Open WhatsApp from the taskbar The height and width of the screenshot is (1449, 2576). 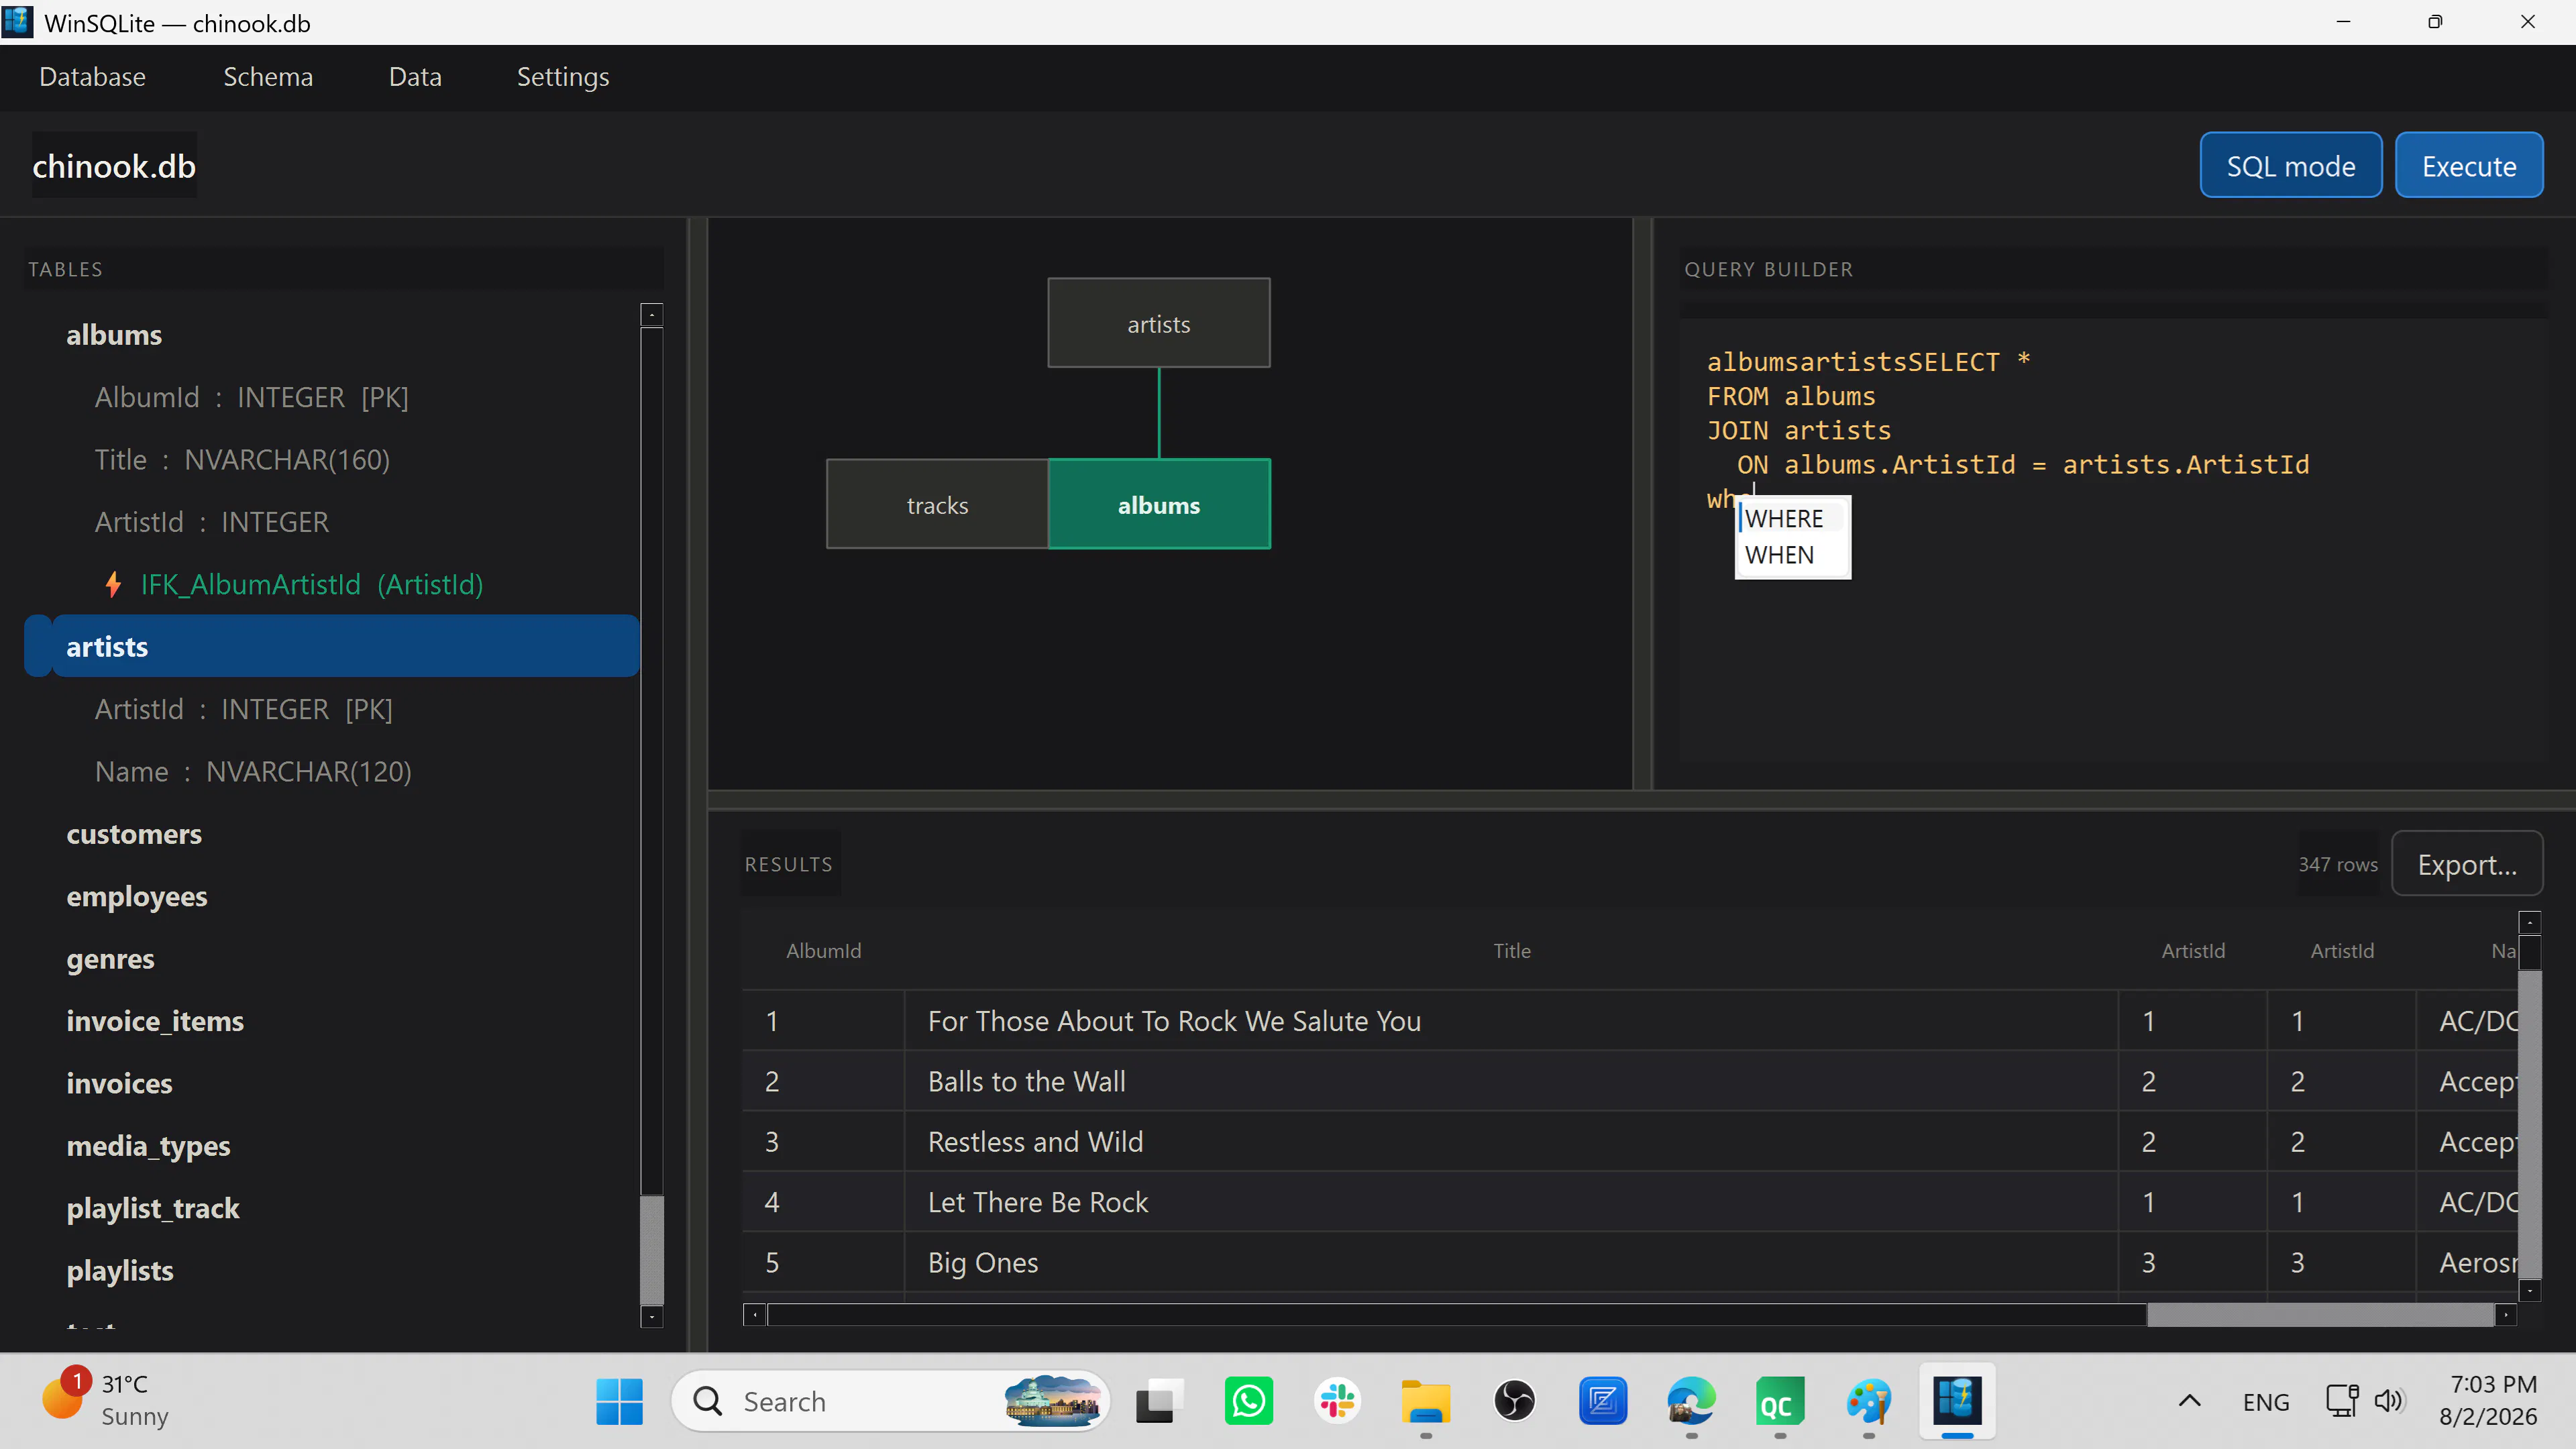pyautogui.click(x=1248, y=1400)
